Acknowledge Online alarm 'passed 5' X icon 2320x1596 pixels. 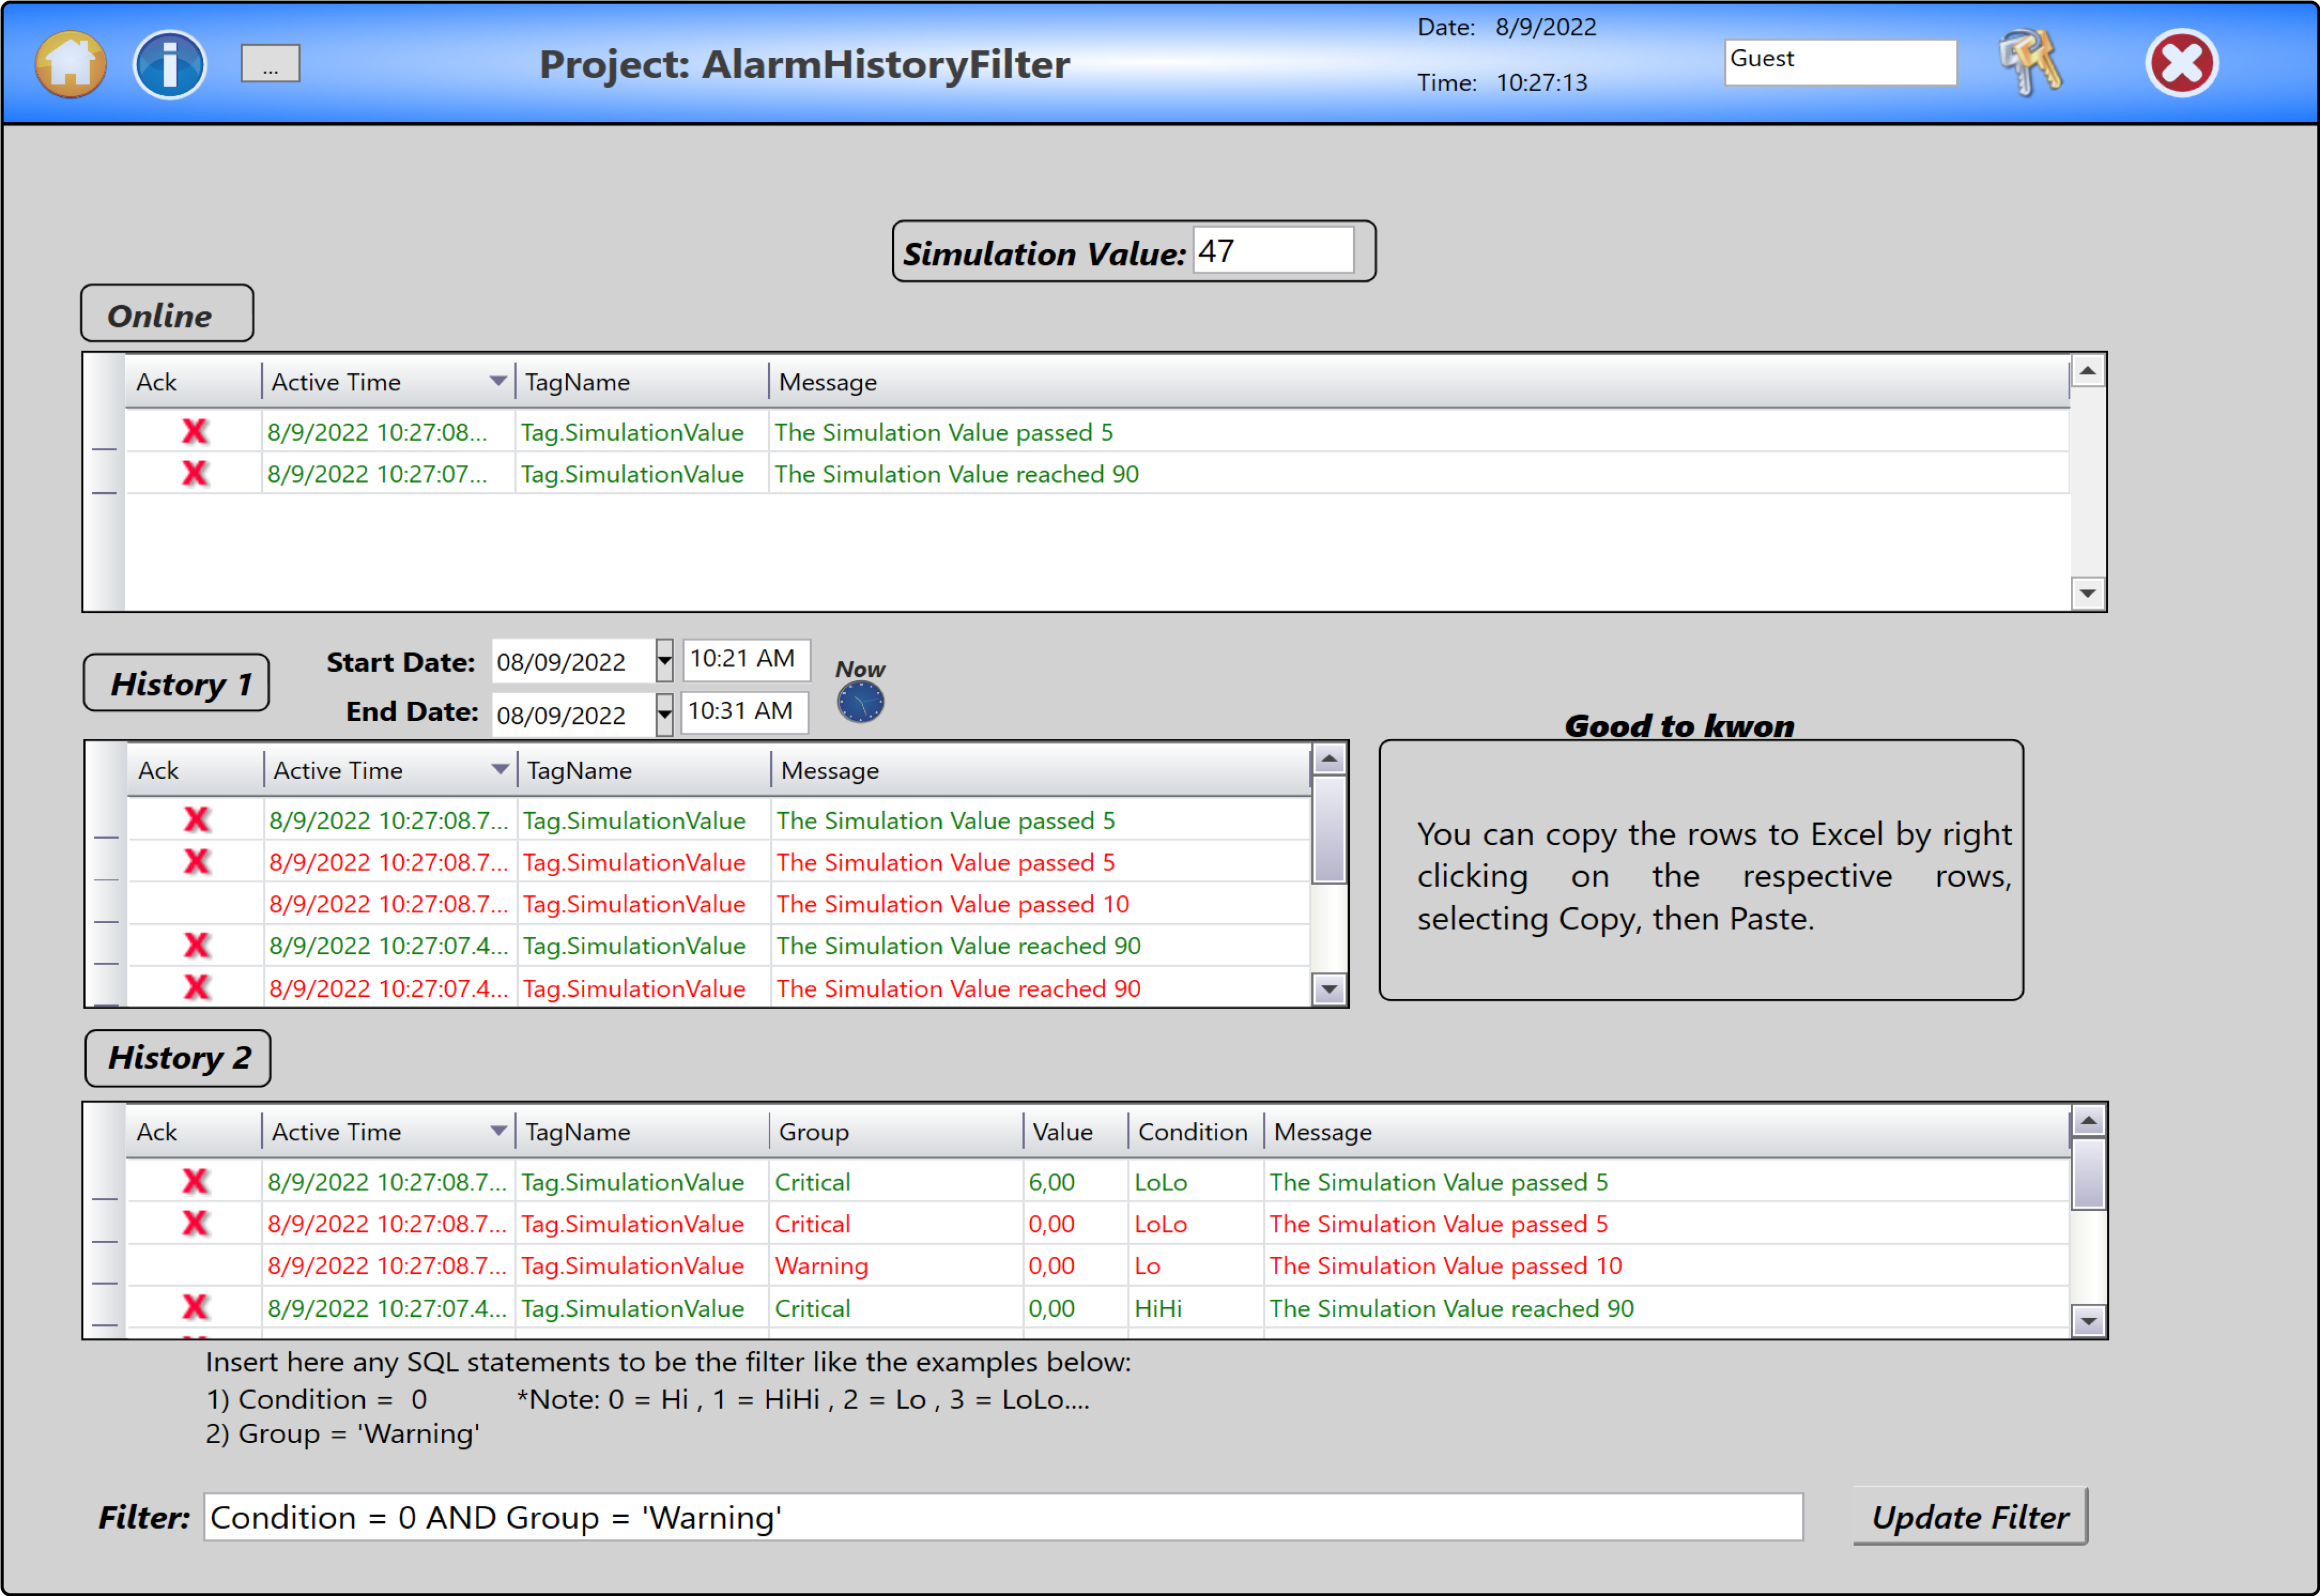click(x=195, y=431)
